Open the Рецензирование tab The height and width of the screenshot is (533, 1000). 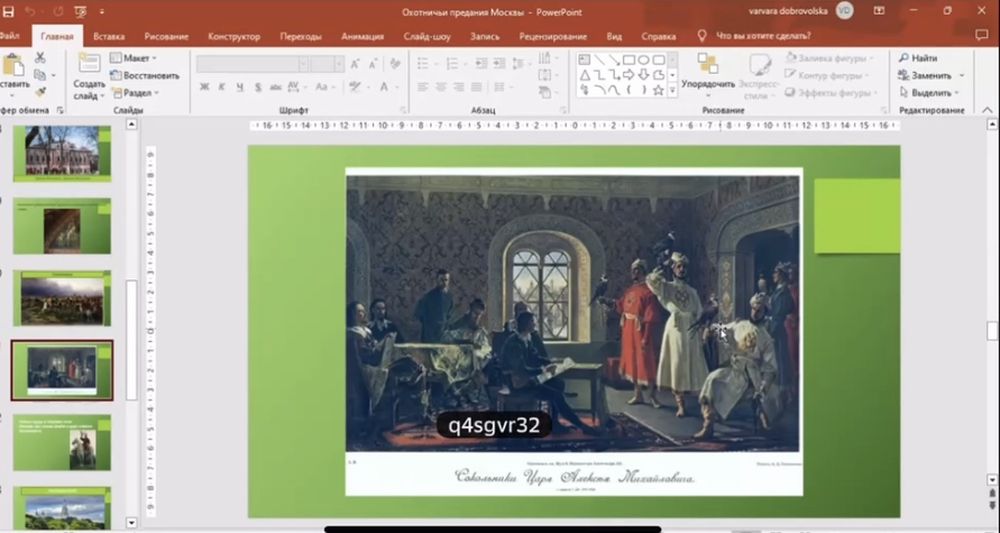click(x=553, y=36)
